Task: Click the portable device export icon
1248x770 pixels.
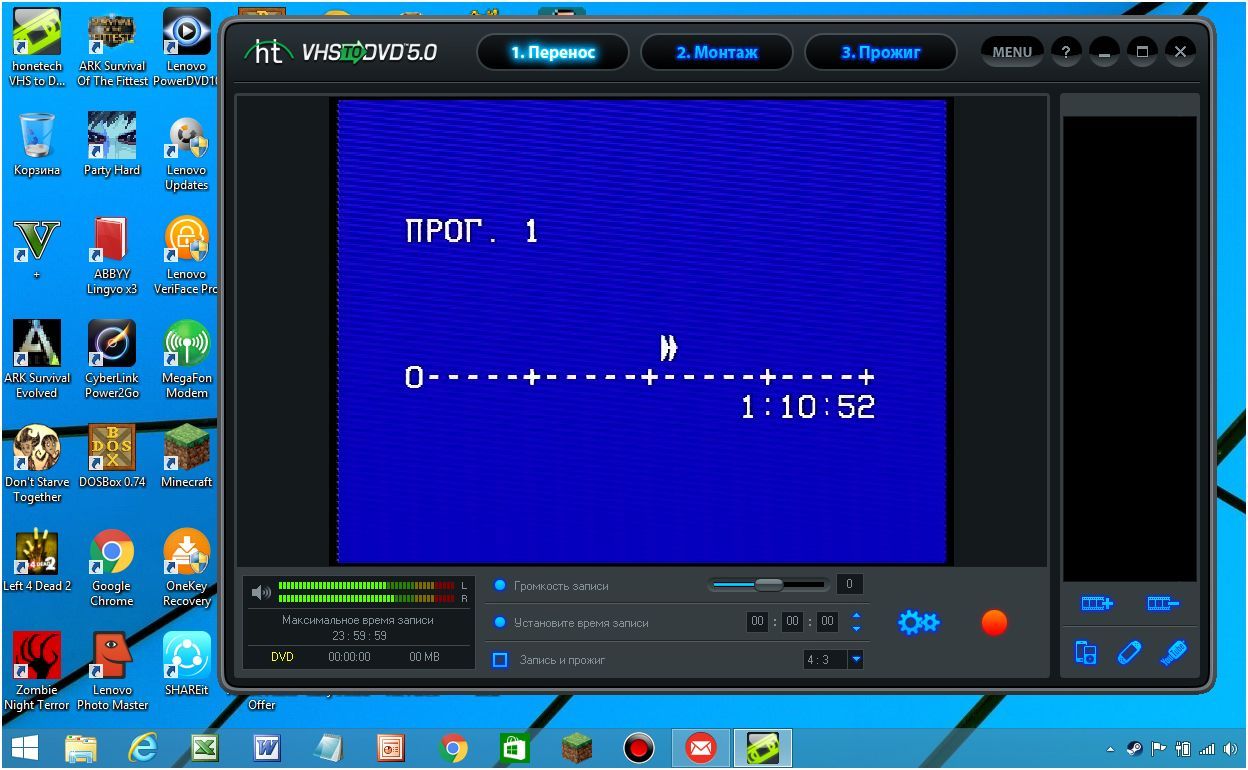Action: pos(1086,653)
